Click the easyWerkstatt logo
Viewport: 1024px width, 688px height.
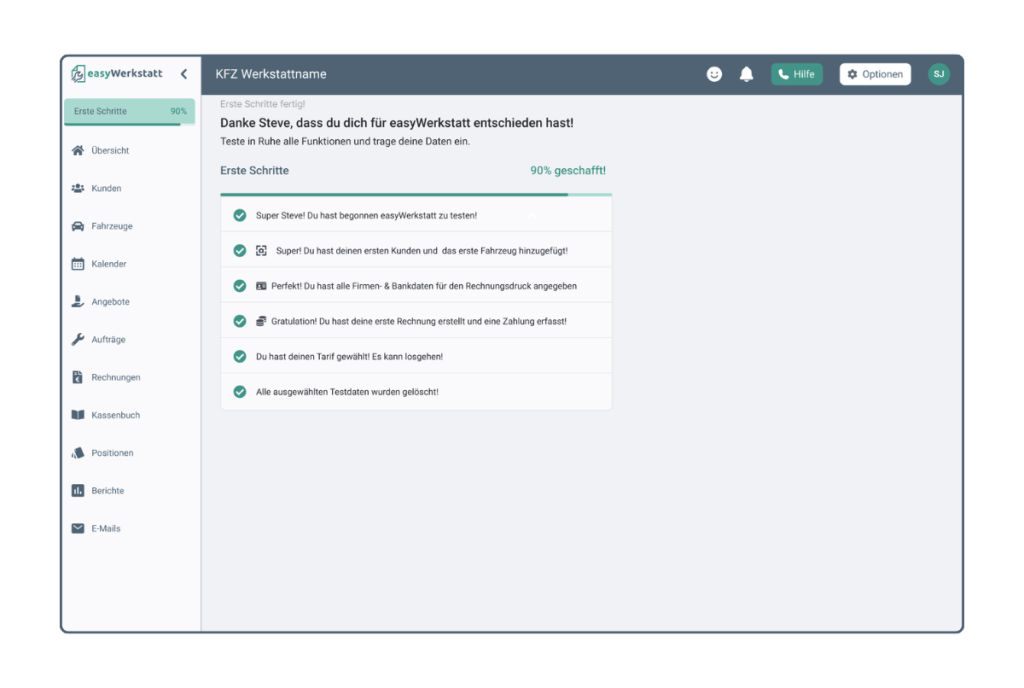coord(117,74)
